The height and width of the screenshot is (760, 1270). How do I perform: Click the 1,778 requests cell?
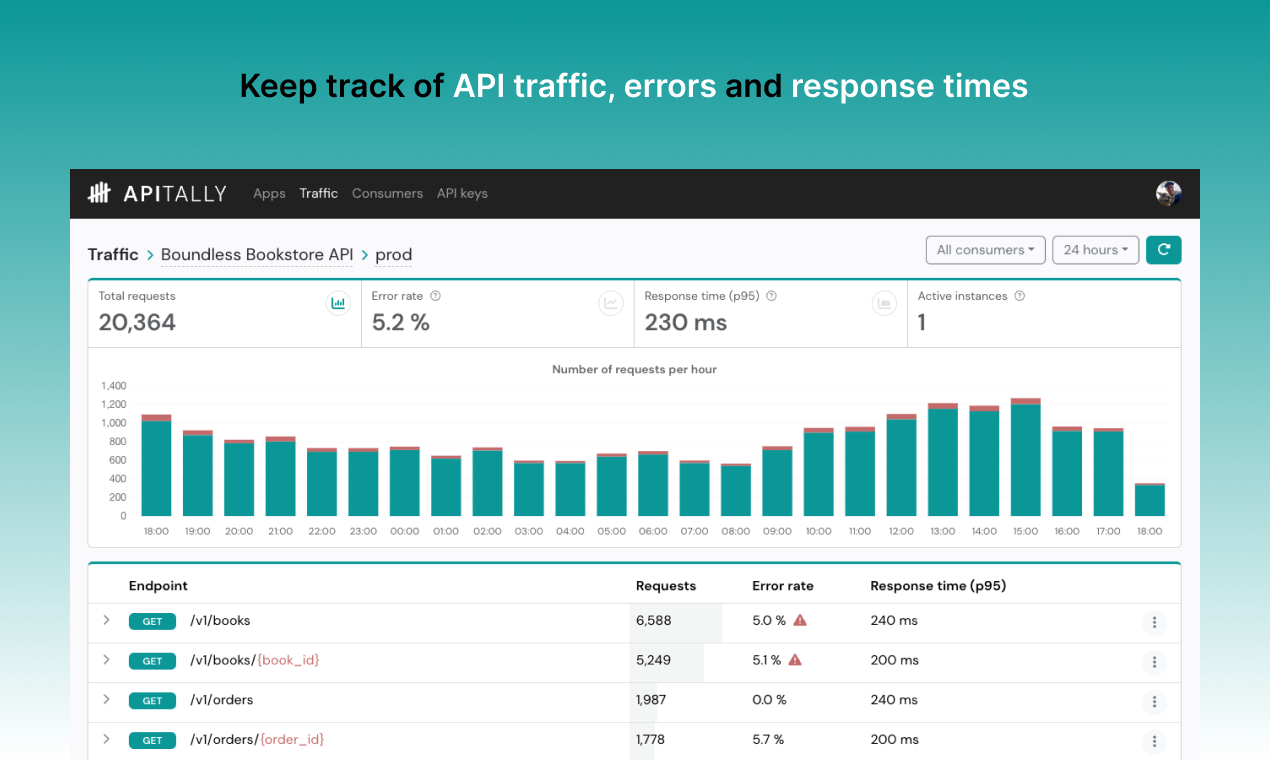[650, 739]
